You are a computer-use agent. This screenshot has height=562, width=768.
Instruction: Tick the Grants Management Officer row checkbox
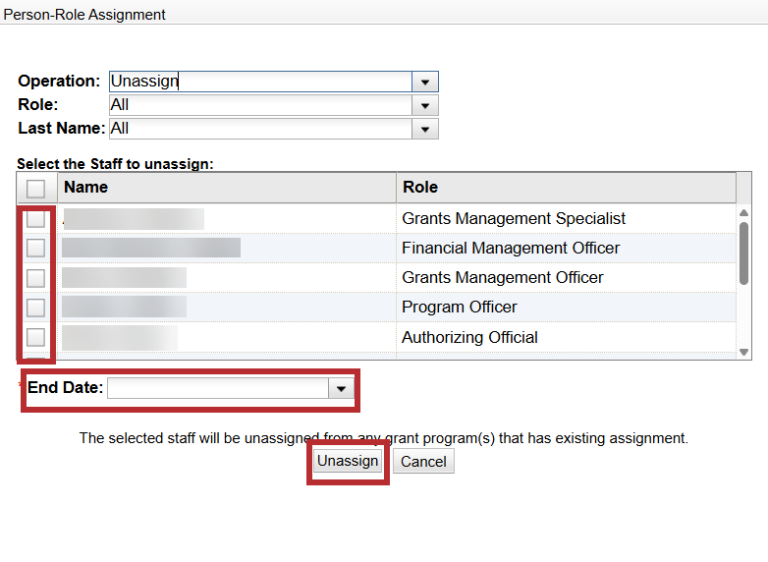(36, 278)
